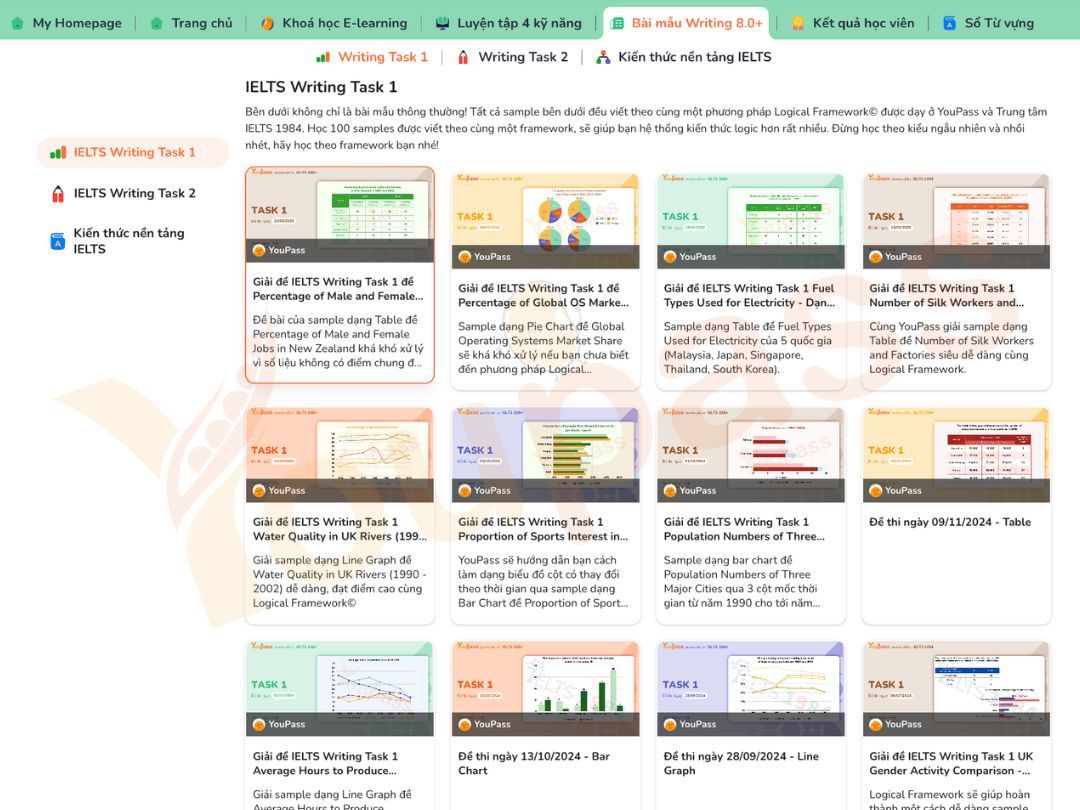Click the My Homepage green icon
The width and height of the screenshot is (1080, 810).
(x=18, y=23)
